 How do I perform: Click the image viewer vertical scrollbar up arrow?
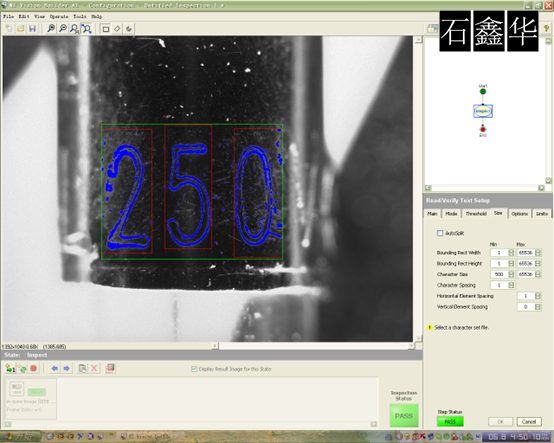[418, 40]
